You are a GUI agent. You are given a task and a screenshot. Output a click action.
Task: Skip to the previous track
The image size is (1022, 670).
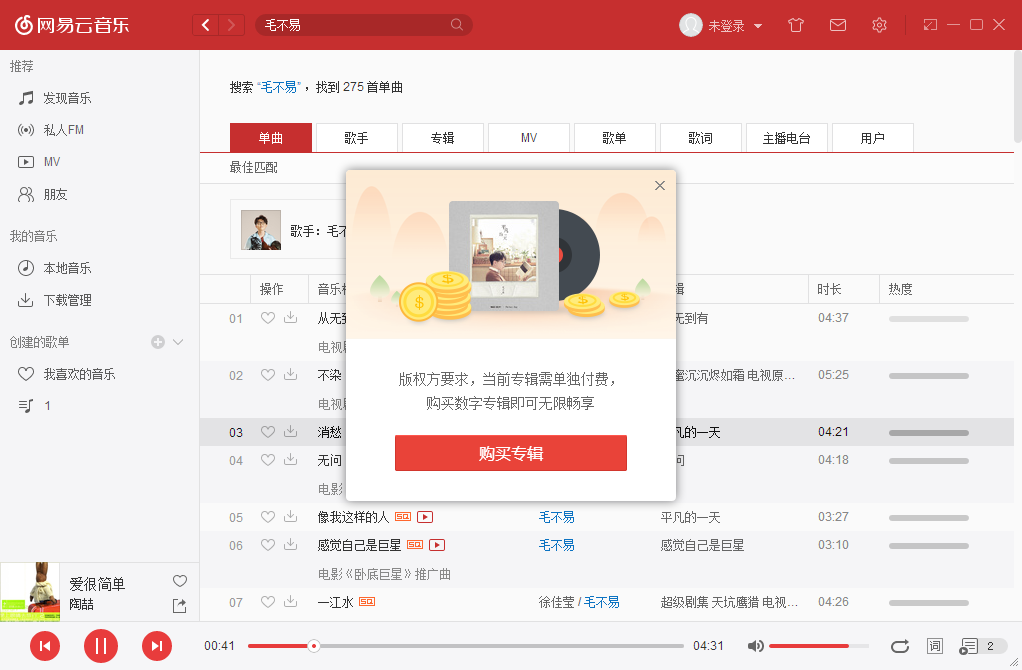click(45, 646)
